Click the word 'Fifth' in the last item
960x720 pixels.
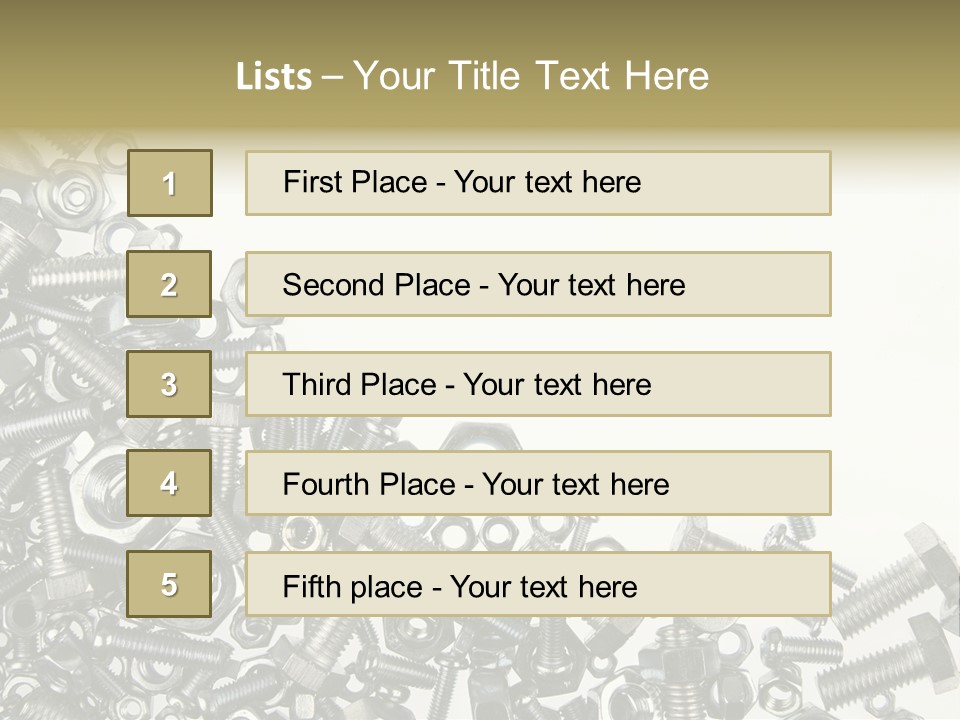(x=312, y=586)
